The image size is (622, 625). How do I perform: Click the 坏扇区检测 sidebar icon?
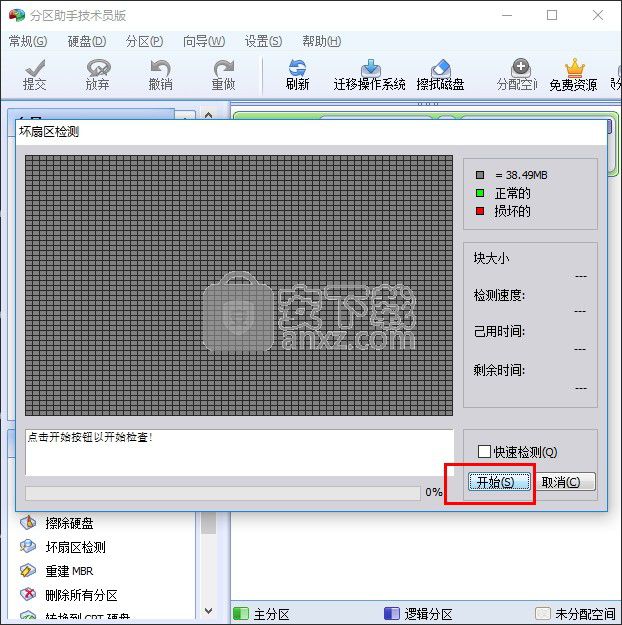pyautogui.click(x=28, y=546)
